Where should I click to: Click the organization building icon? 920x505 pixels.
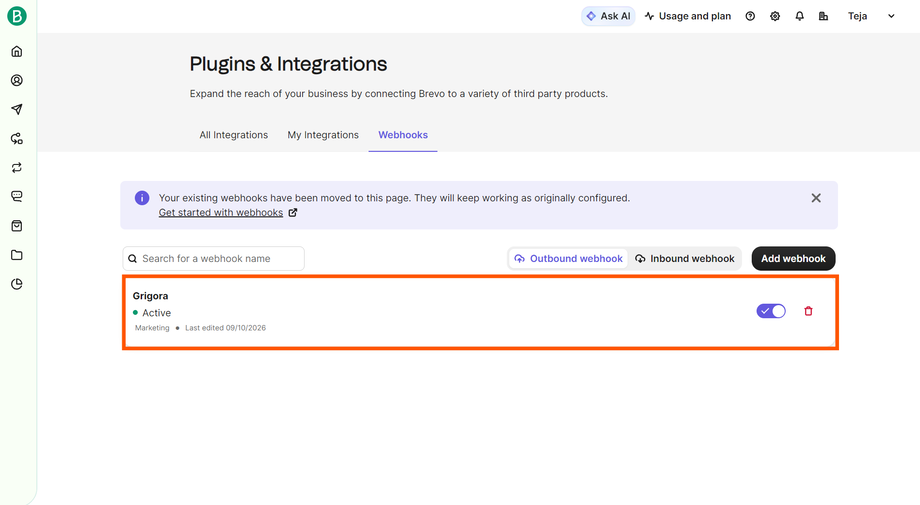click(x=824, y=16)
